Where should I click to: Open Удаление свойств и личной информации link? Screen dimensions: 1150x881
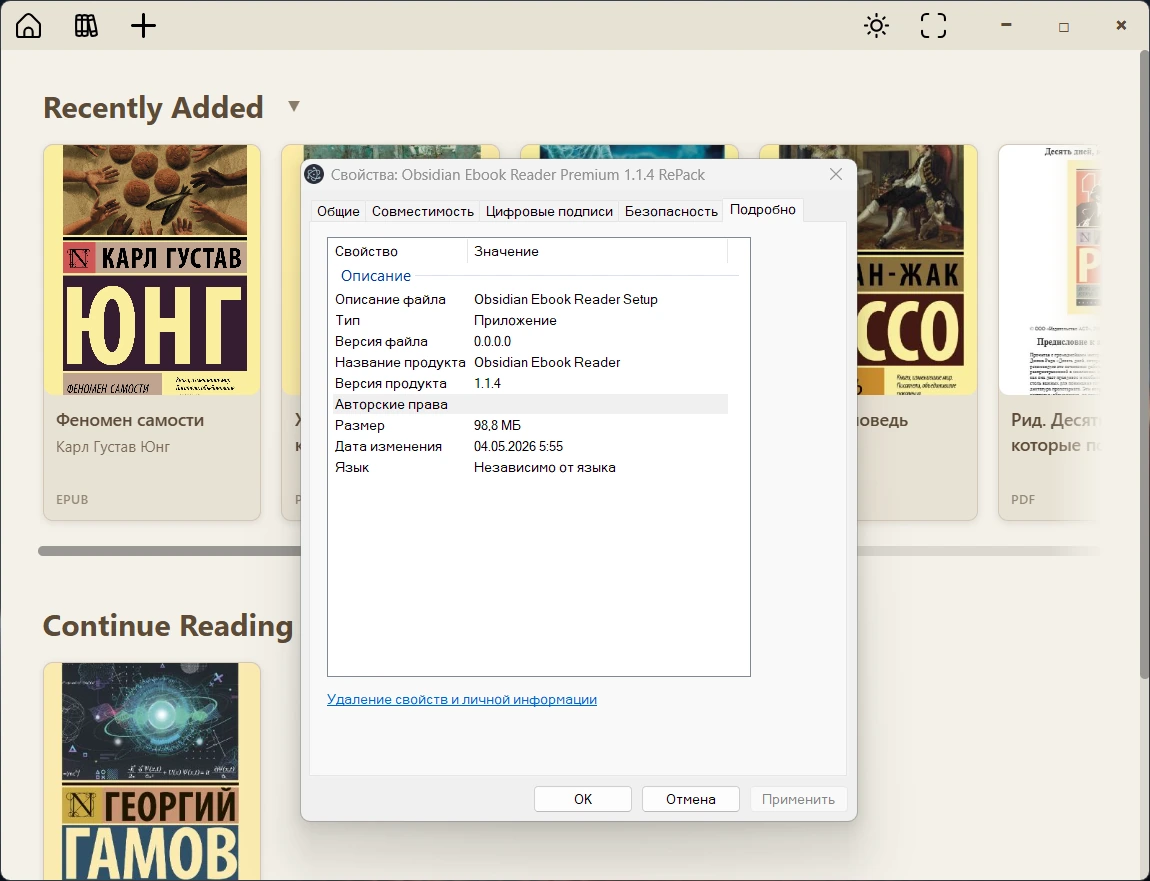(461, 699)
